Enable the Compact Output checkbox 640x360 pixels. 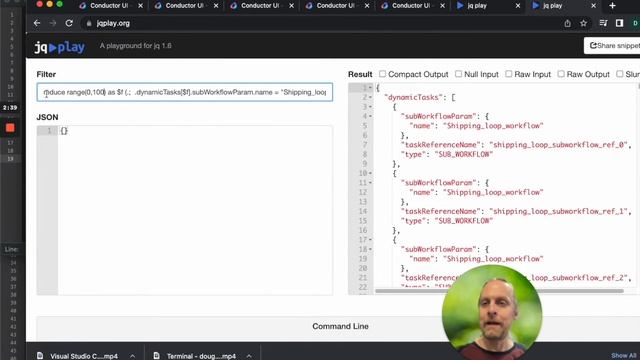[382, 74]
